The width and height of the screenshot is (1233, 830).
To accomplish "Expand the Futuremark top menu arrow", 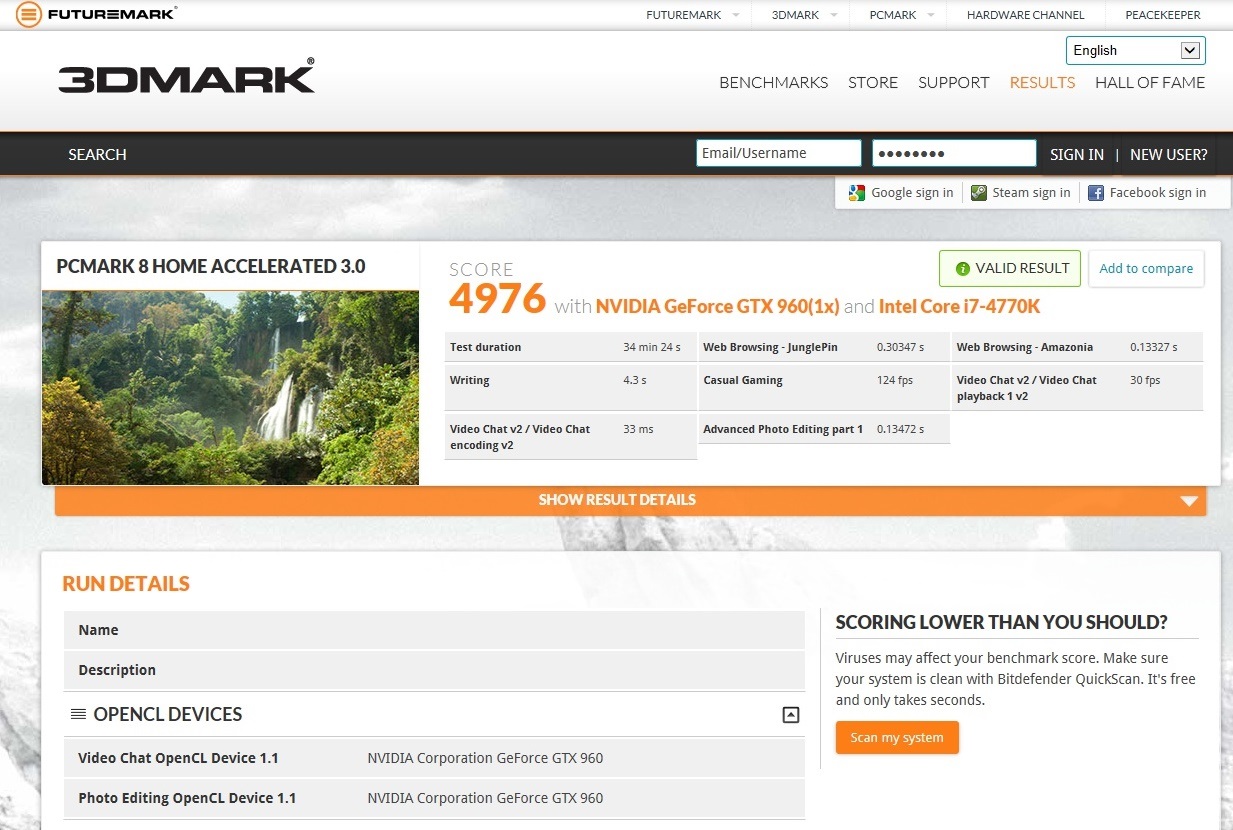I will pyautogui.click(x=736, y=15).
